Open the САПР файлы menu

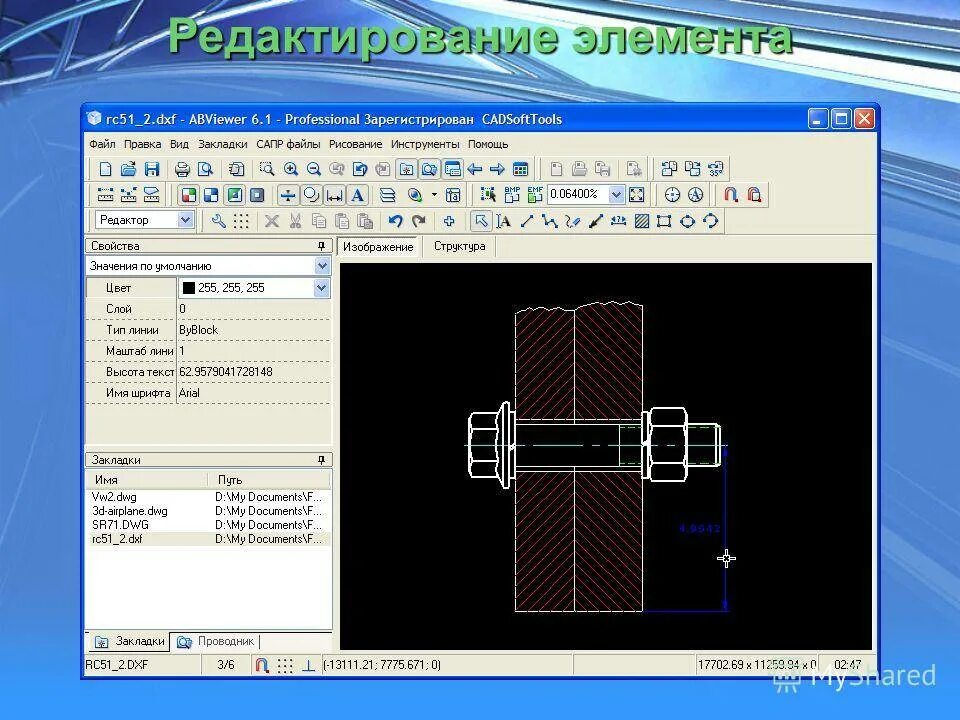(288, 144)
